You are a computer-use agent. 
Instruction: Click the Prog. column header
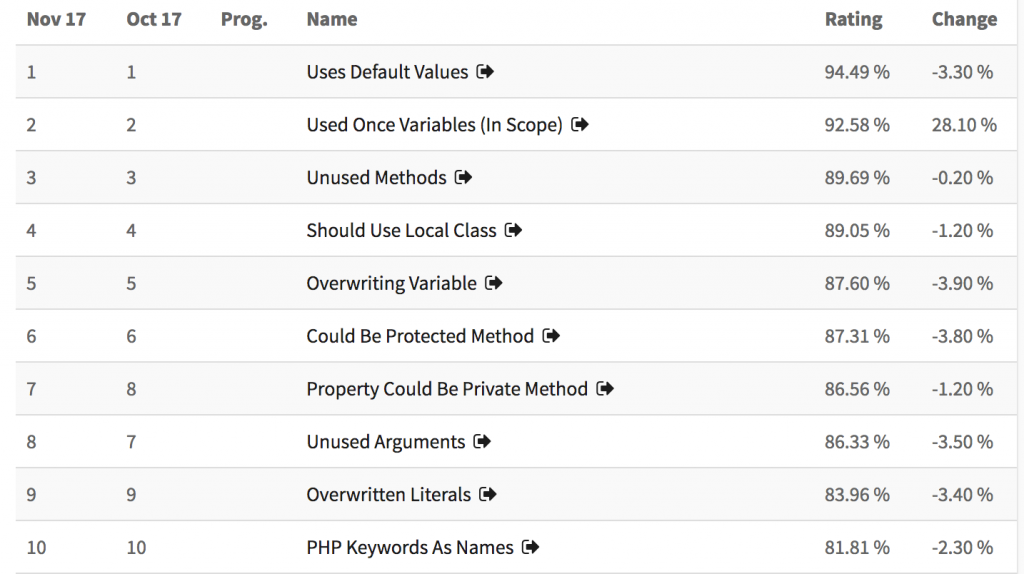[x=244, y=20]
